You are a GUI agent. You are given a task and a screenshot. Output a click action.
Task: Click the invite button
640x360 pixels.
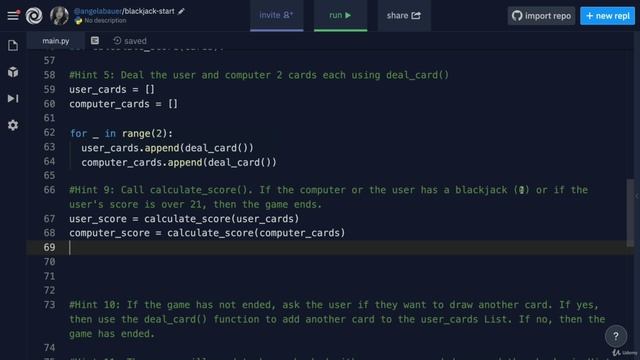276,16
